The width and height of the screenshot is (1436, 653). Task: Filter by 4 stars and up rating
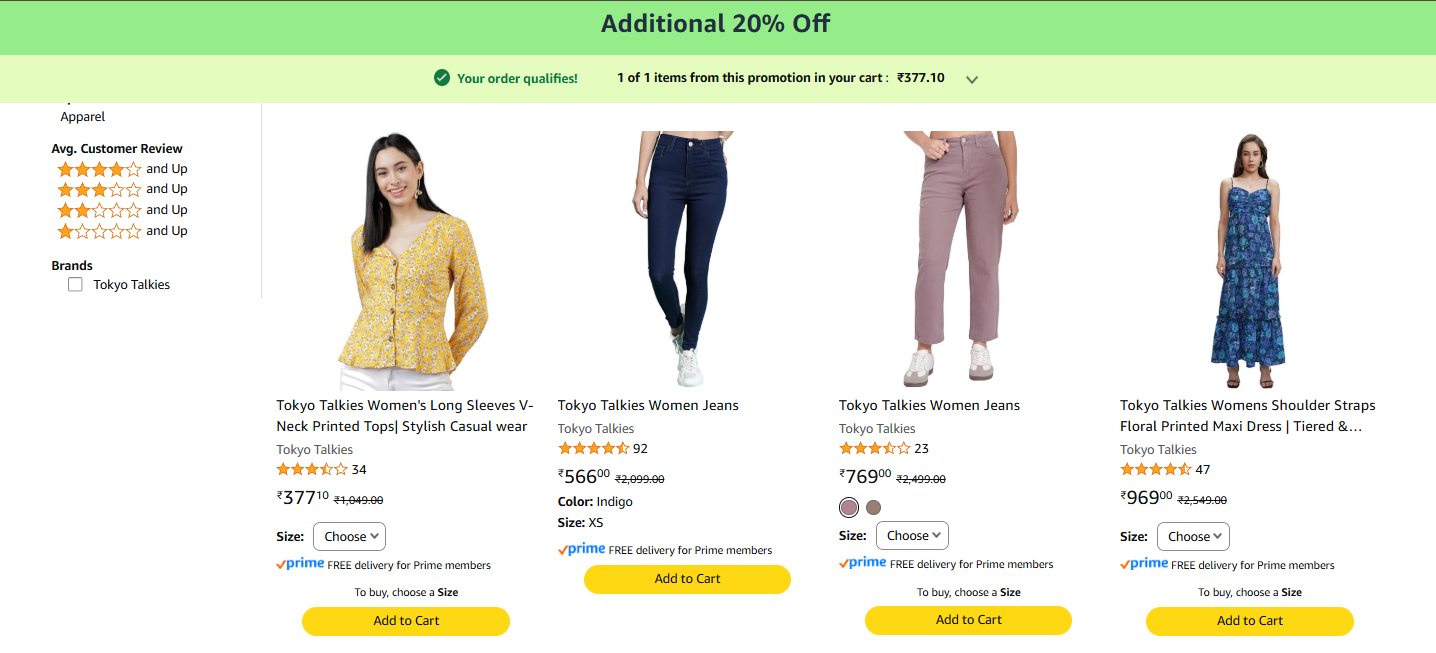122,169
